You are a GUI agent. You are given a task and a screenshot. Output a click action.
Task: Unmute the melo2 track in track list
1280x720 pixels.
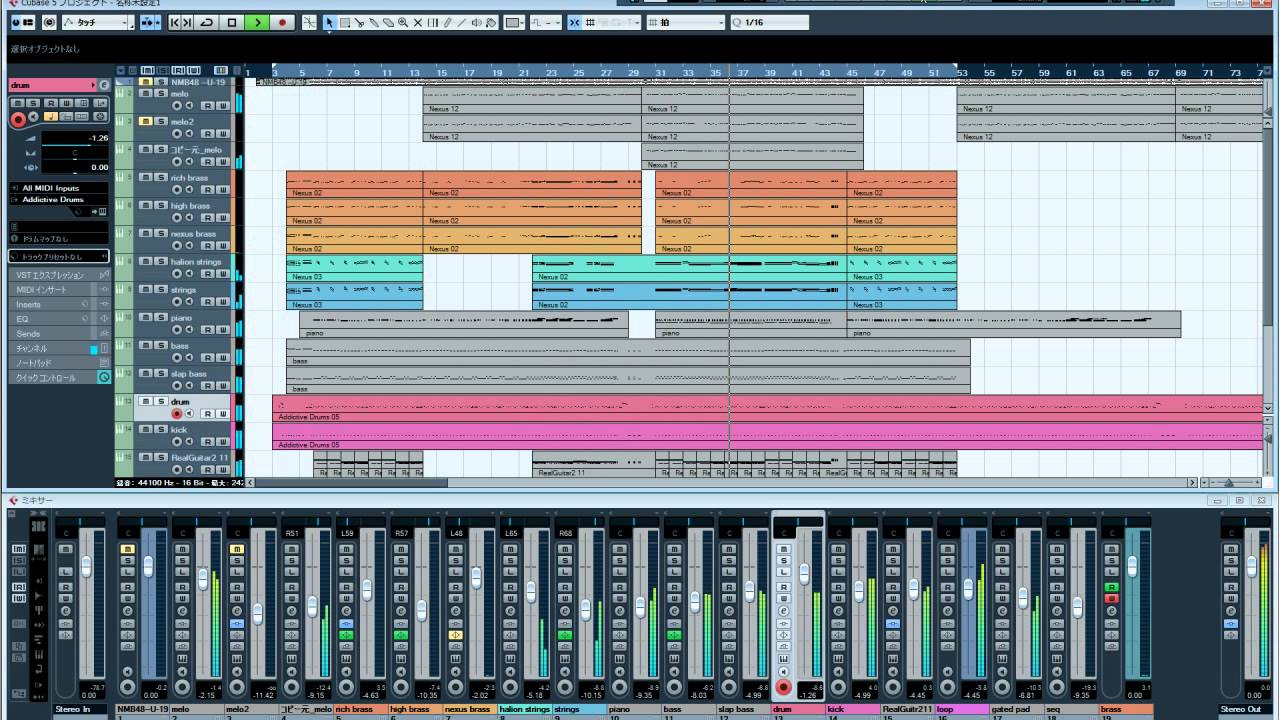click(x=146, y=122)
